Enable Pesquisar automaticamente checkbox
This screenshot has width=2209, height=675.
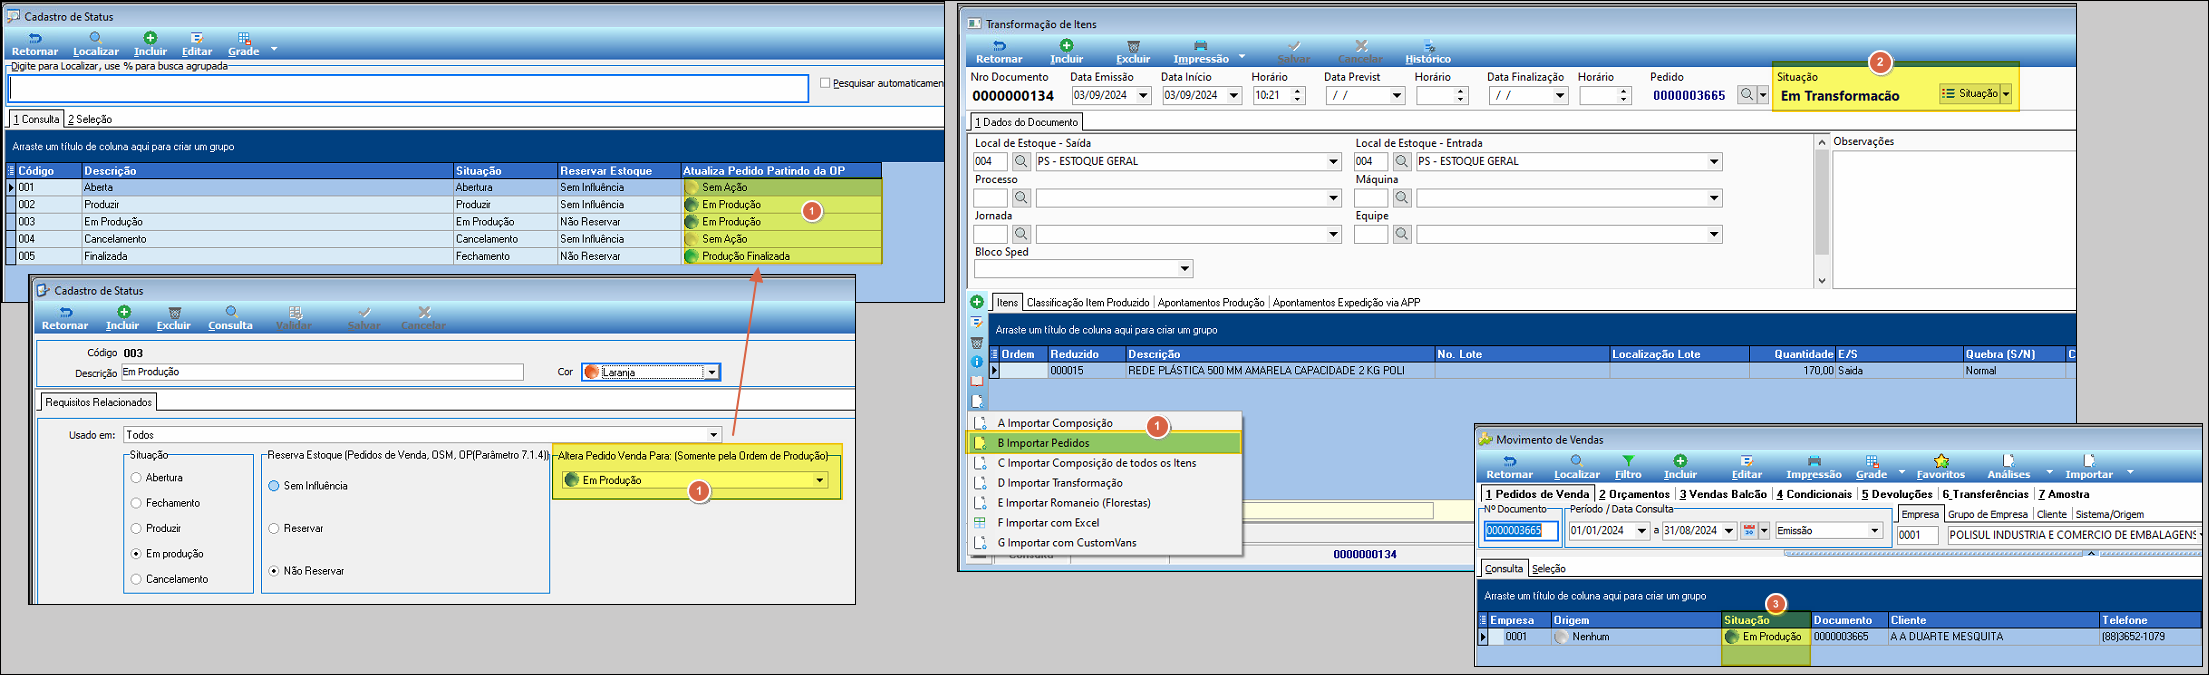(x=825, y=83)
